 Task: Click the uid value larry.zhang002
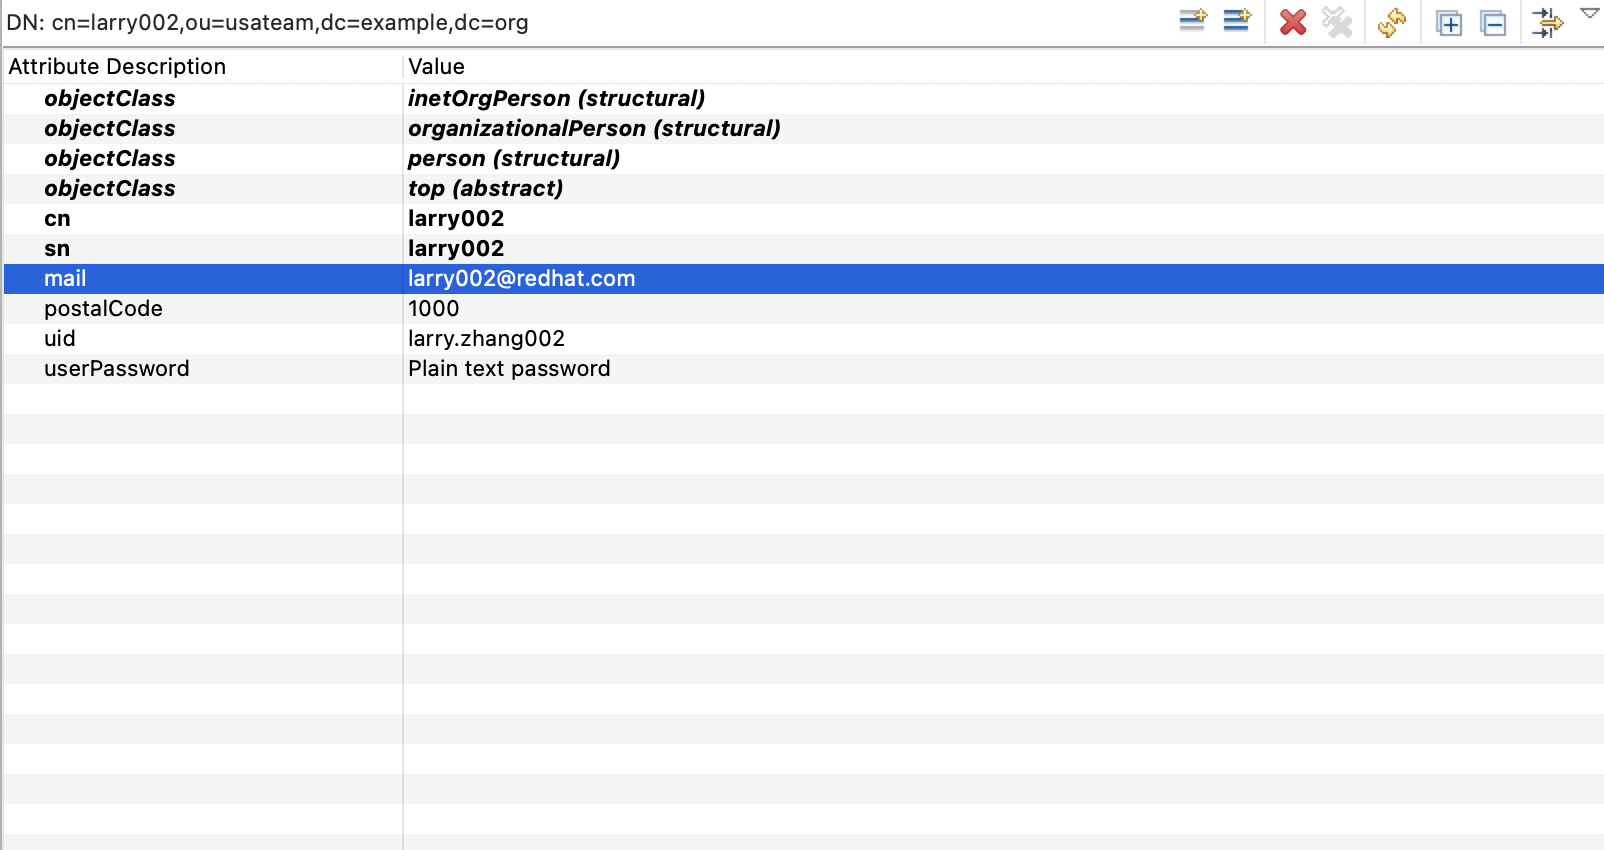(486, 338)
